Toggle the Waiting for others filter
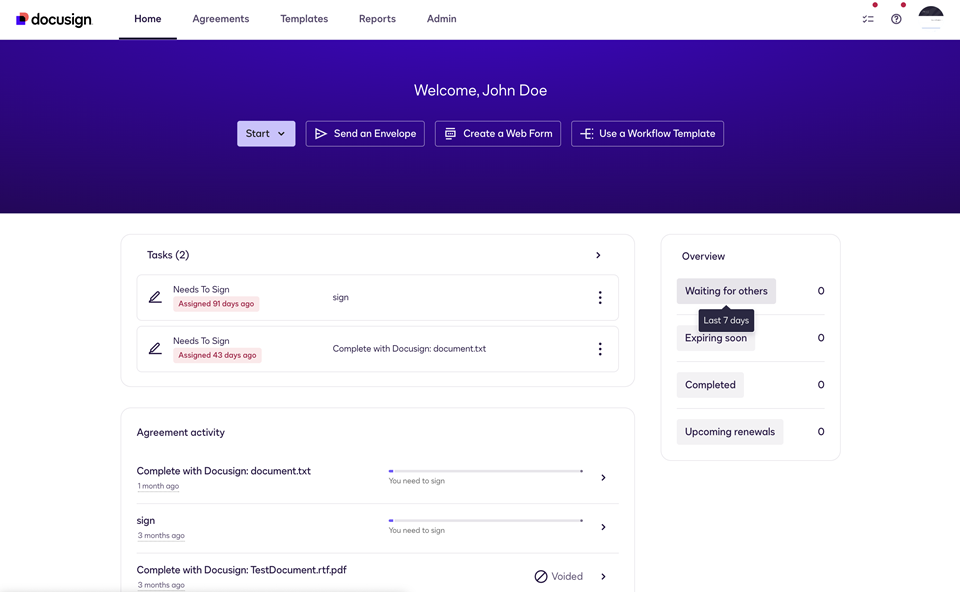This screenshot has height=592, width=960. coord(726,291)
